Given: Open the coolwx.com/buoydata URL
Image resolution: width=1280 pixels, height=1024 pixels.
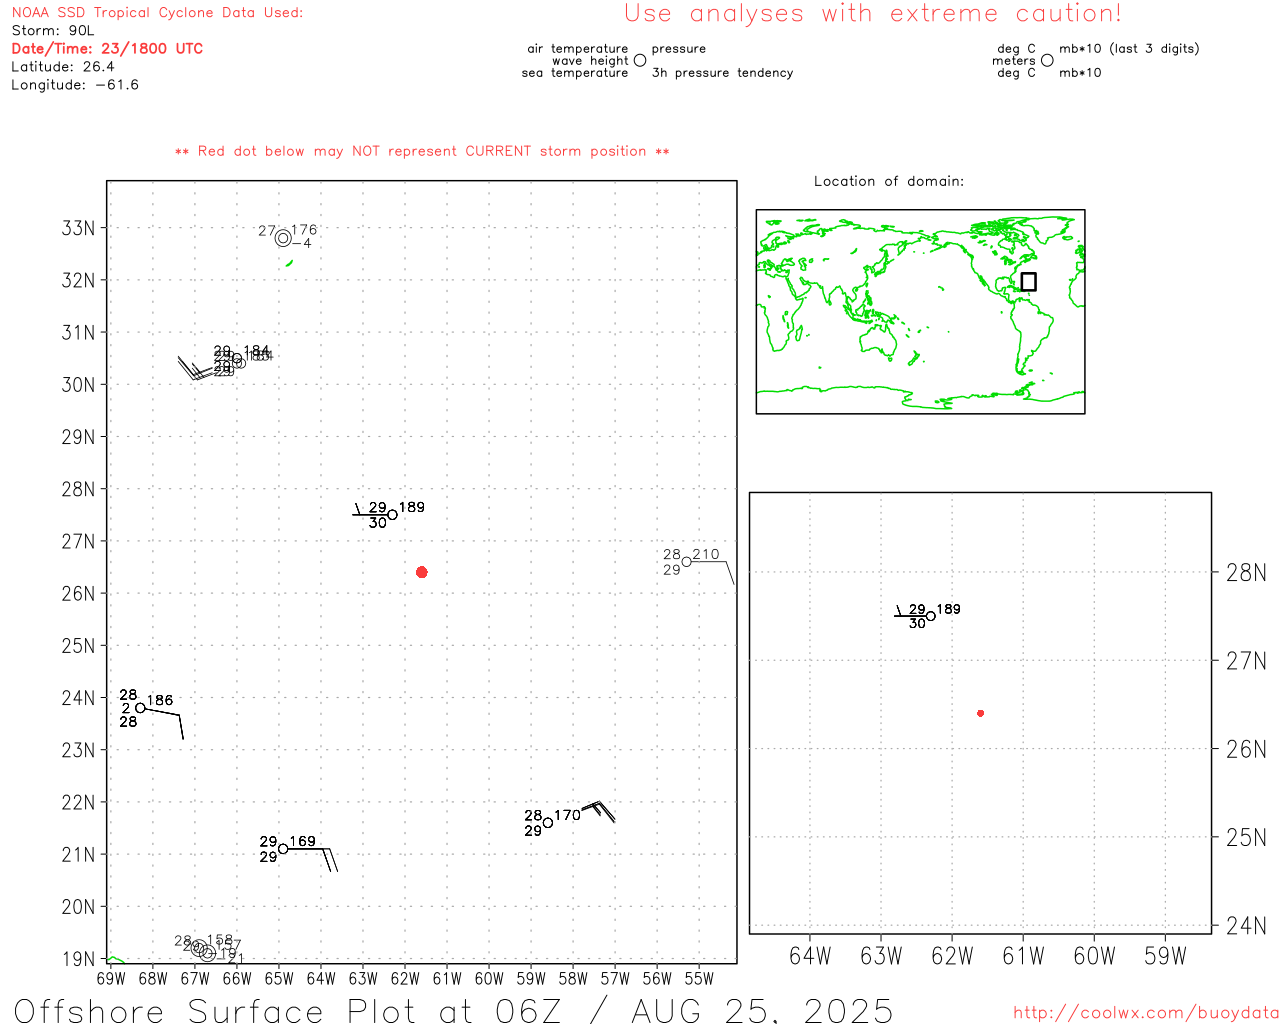Looking at the screenshot, I should (x=1146, y=1013).
